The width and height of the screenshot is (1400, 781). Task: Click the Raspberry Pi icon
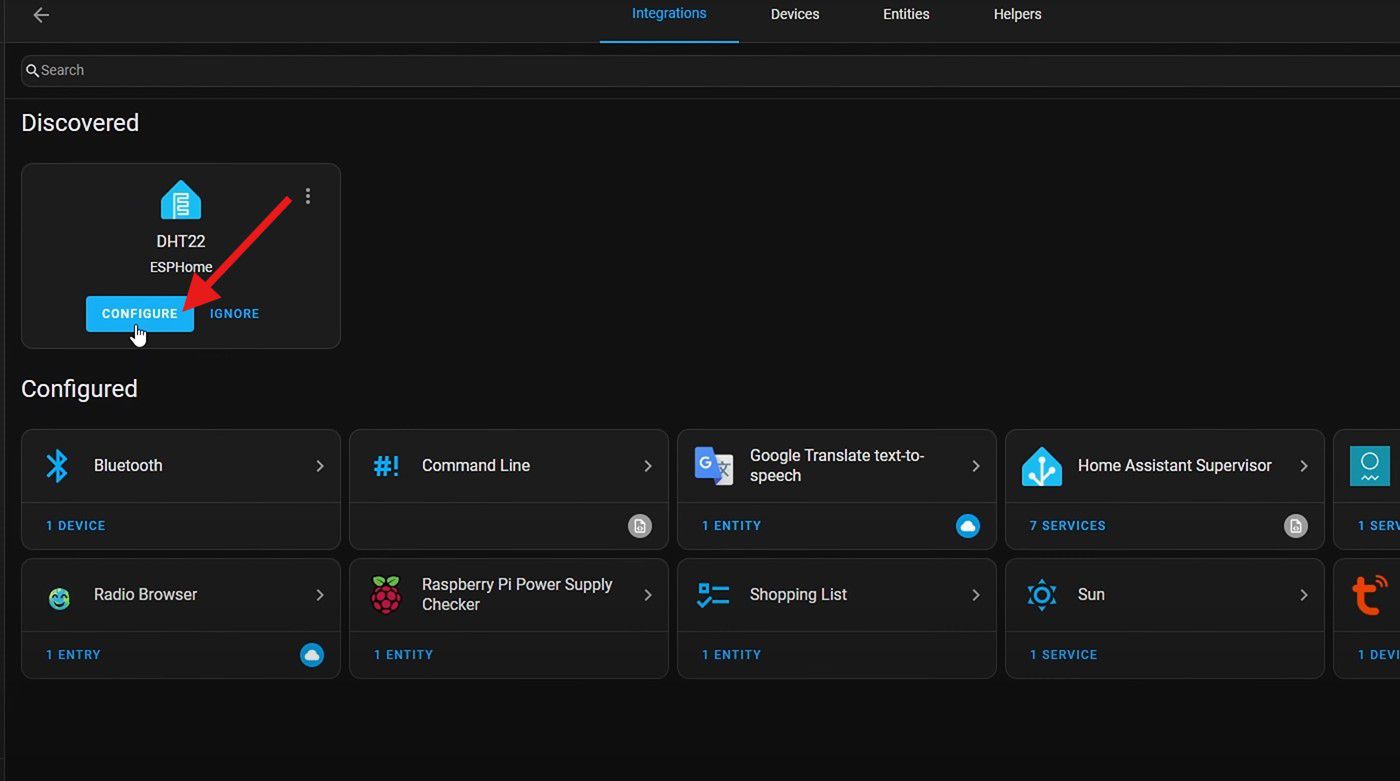(x=386, y=595)
